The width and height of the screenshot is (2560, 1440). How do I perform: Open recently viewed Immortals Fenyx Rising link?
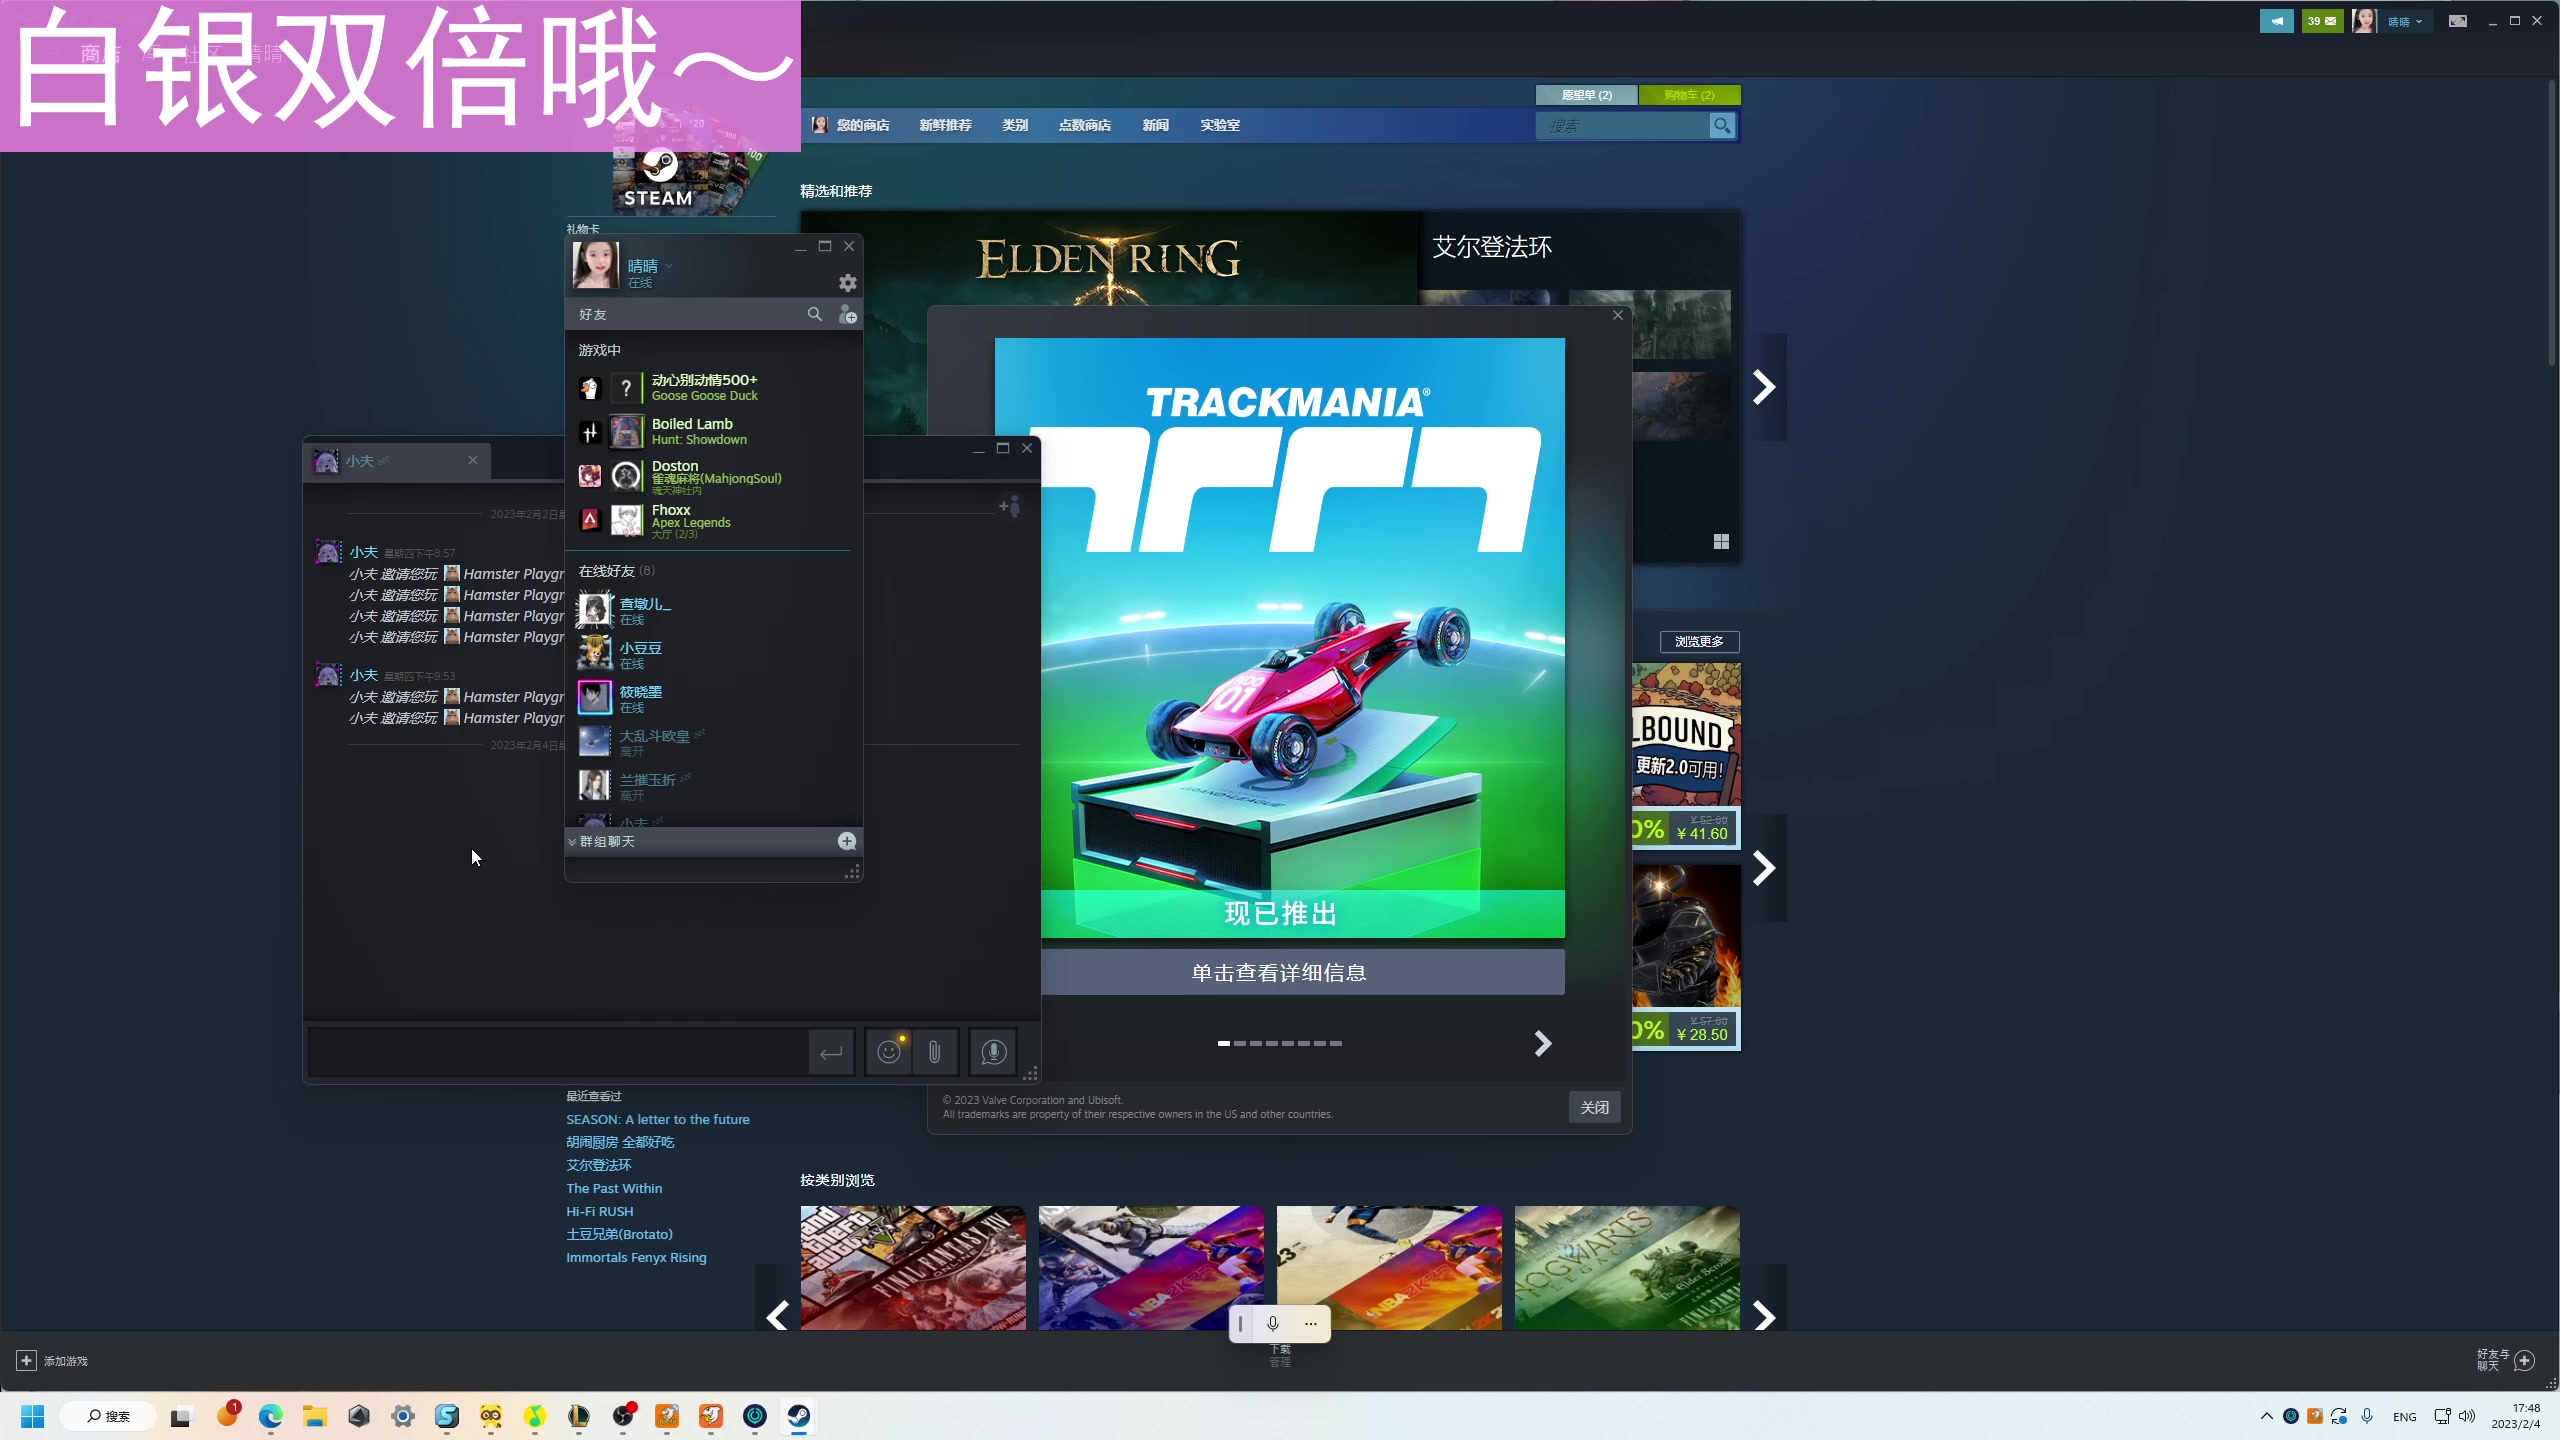coord(636,1257)
